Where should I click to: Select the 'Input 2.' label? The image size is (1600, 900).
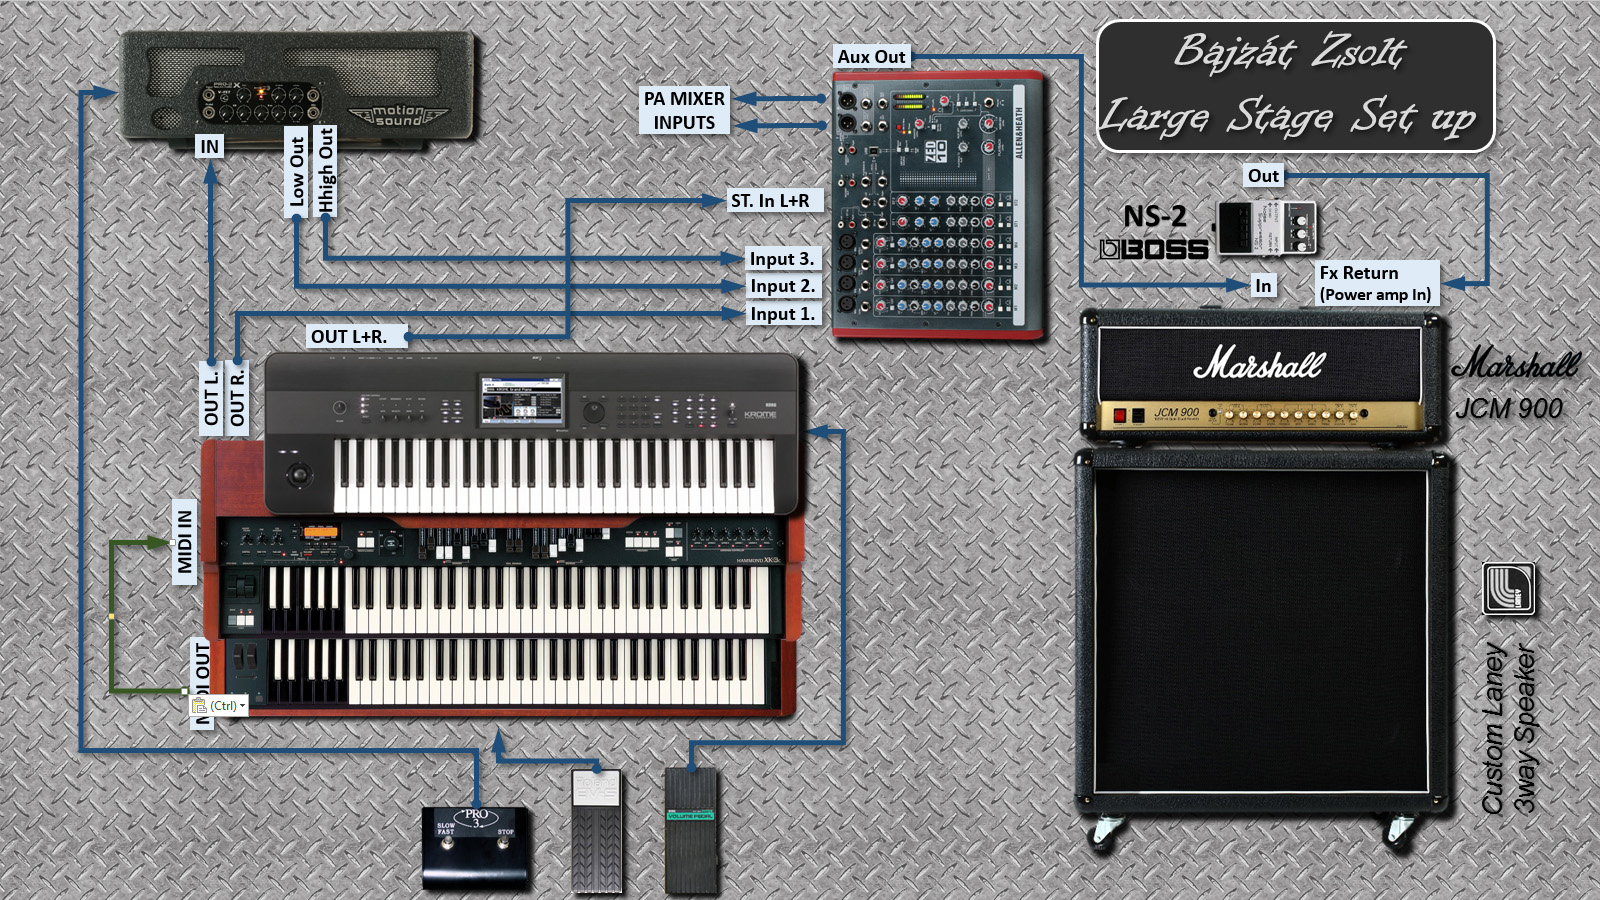pyautogui.click(x=783, y=286)
